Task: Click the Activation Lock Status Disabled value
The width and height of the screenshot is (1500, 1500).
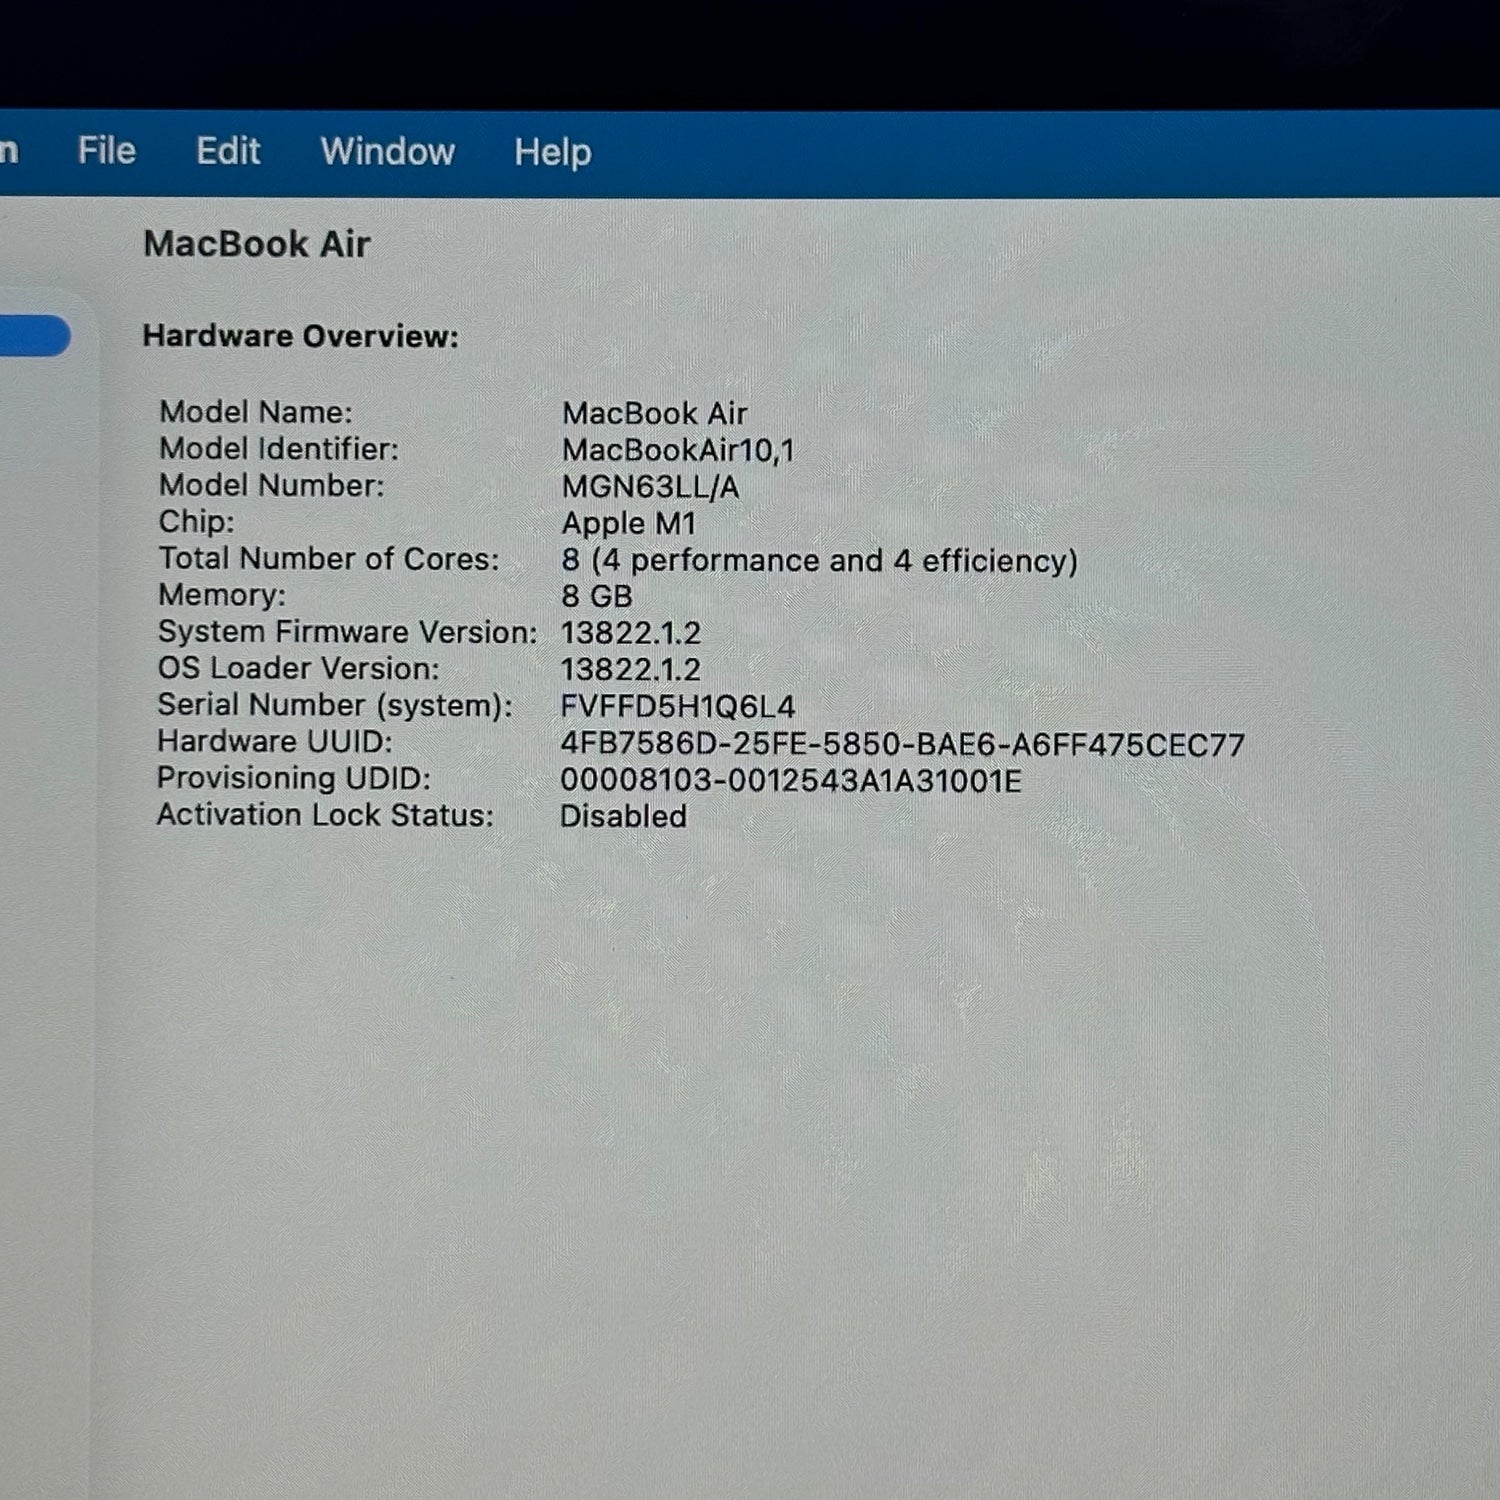Action: [x=623, y=816]
